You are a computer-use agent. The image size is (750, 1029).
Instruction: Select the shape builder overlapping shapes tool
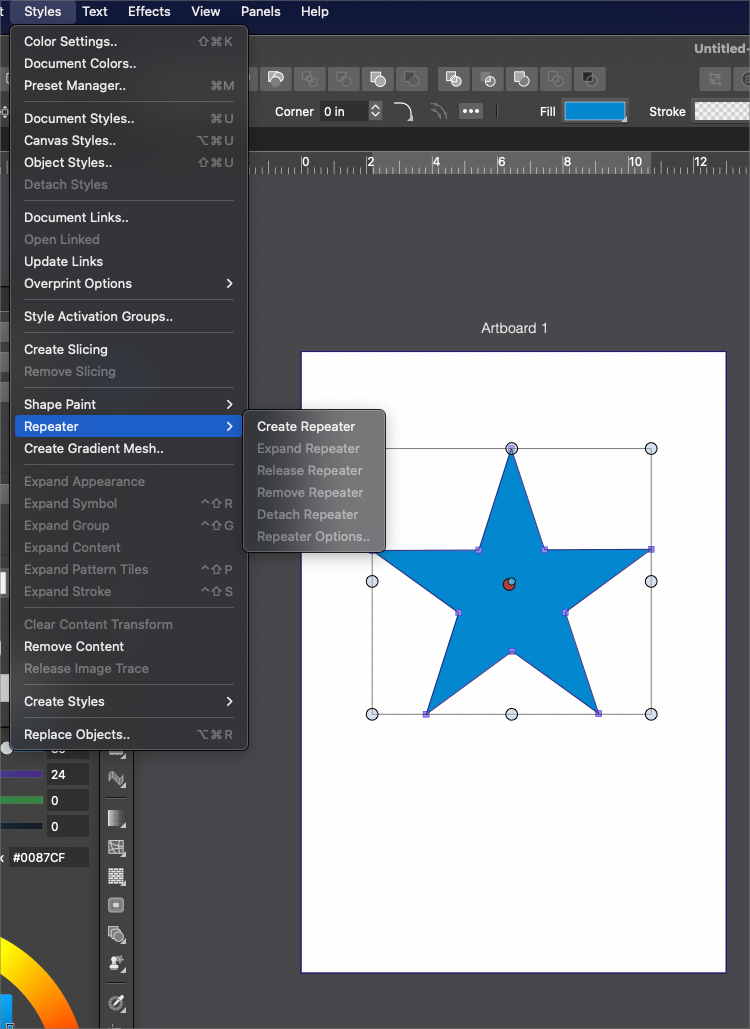click(x=116, y=935)
